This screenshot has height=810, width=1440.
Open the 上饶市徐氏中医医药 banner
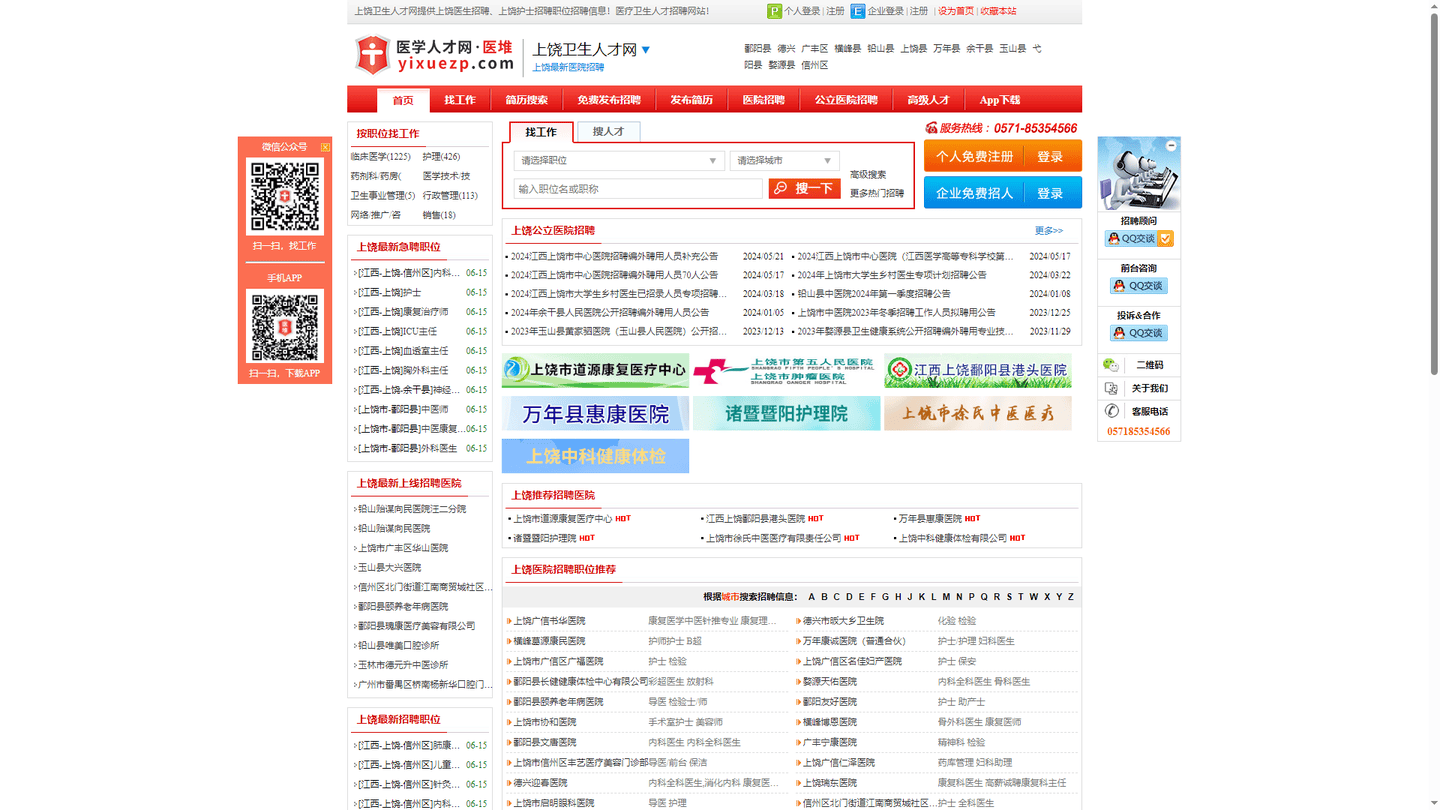click(x=978, y=414)
